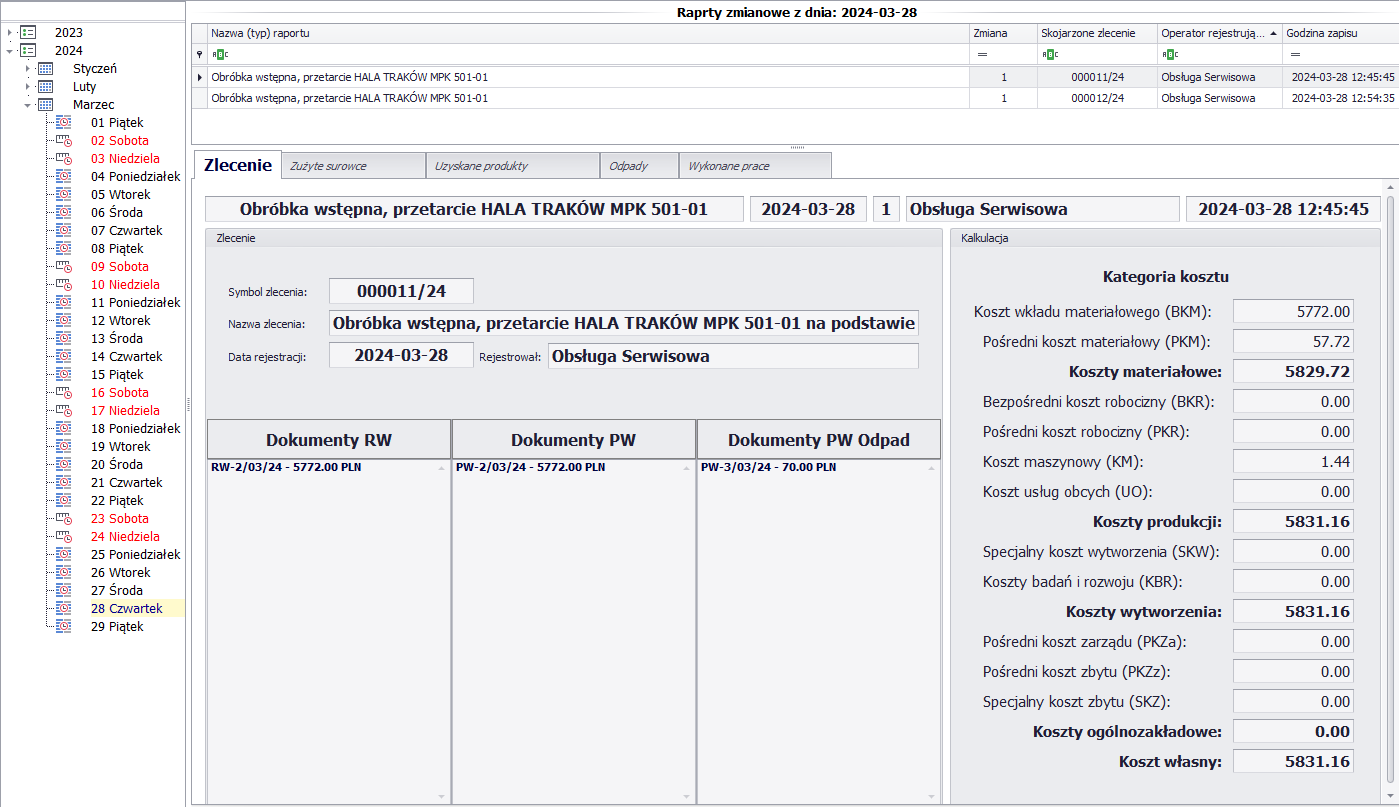The image size is (1399, 807).
Task: Click the icon beside 26 Wtorek
Action: (64, 573)
